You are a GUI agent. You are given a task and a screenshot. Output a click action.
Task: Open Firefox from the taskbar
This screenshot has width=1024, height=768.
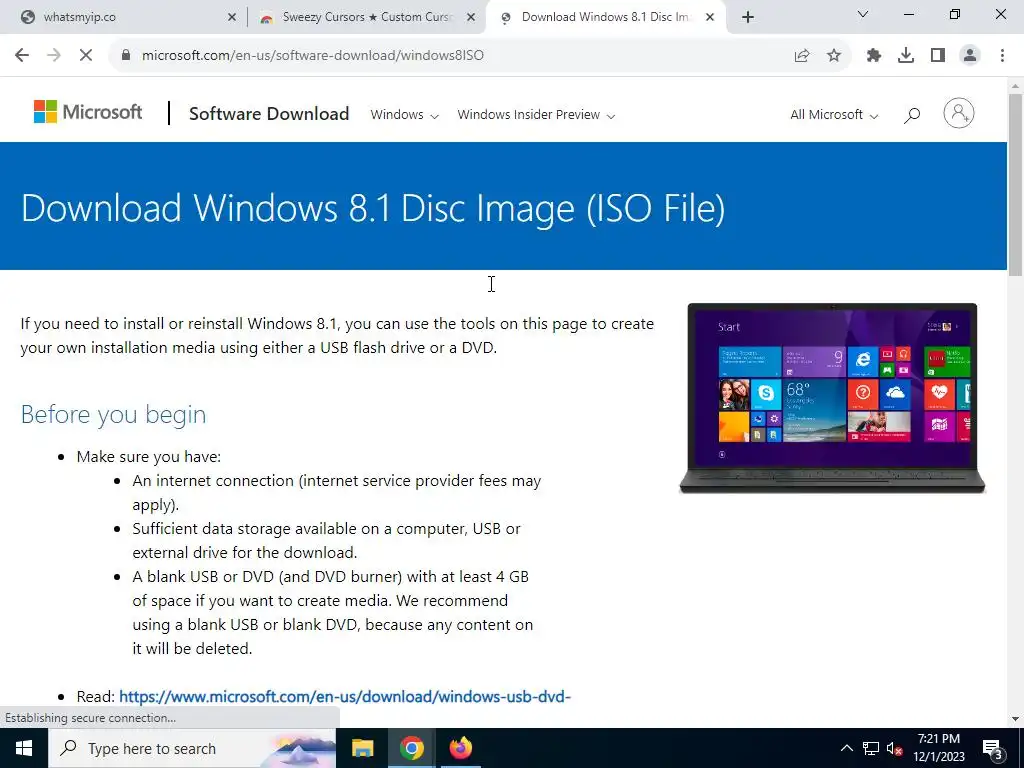click(x=460, y=748)
